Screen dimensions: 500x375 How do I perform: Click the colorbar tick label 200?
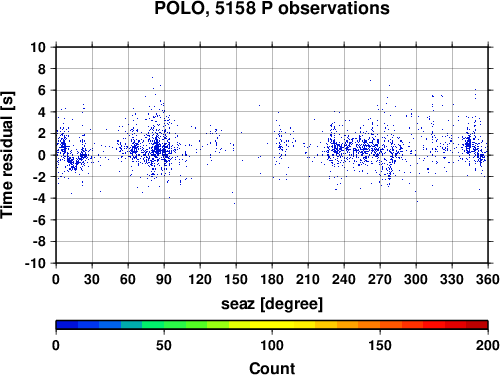pos(487,345)
